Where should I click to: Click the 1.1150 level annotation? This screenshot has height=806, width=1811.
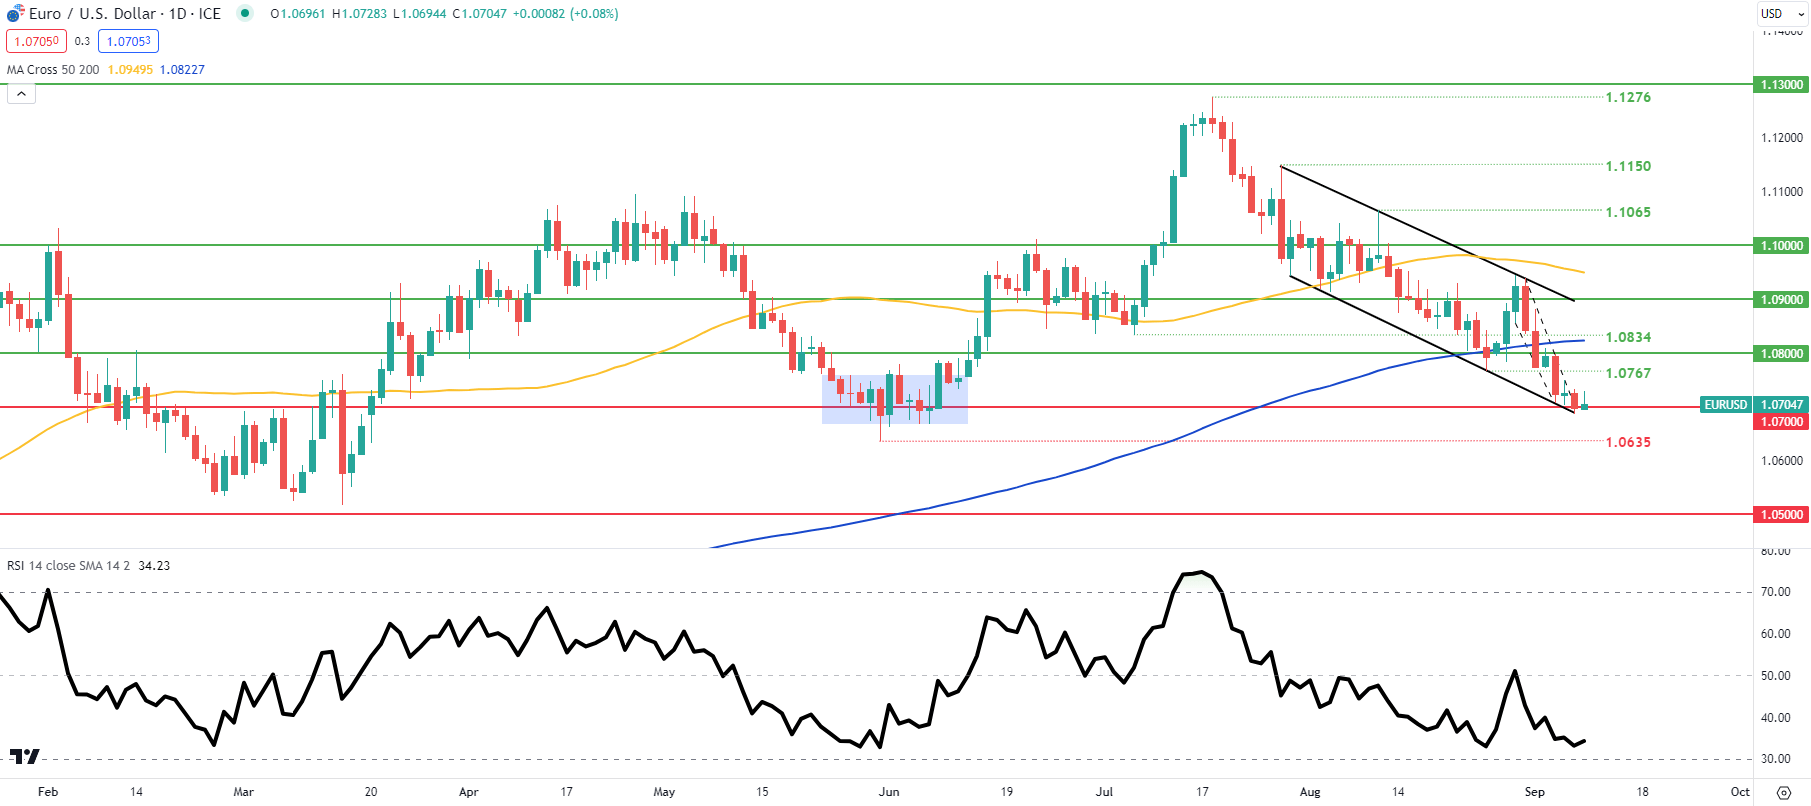click(1628, 166)
